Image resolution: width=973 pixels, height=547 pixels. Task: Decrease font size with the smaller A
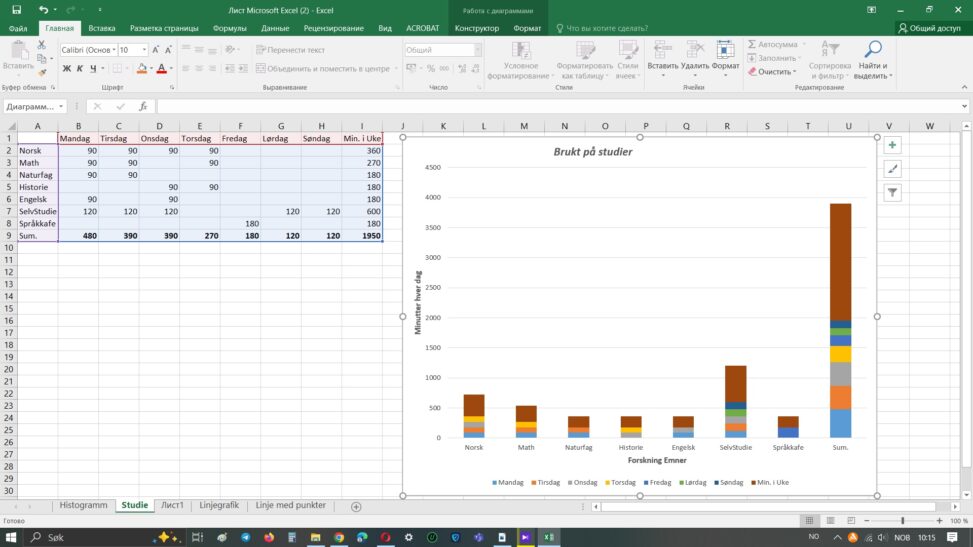[x=168, y=50]
